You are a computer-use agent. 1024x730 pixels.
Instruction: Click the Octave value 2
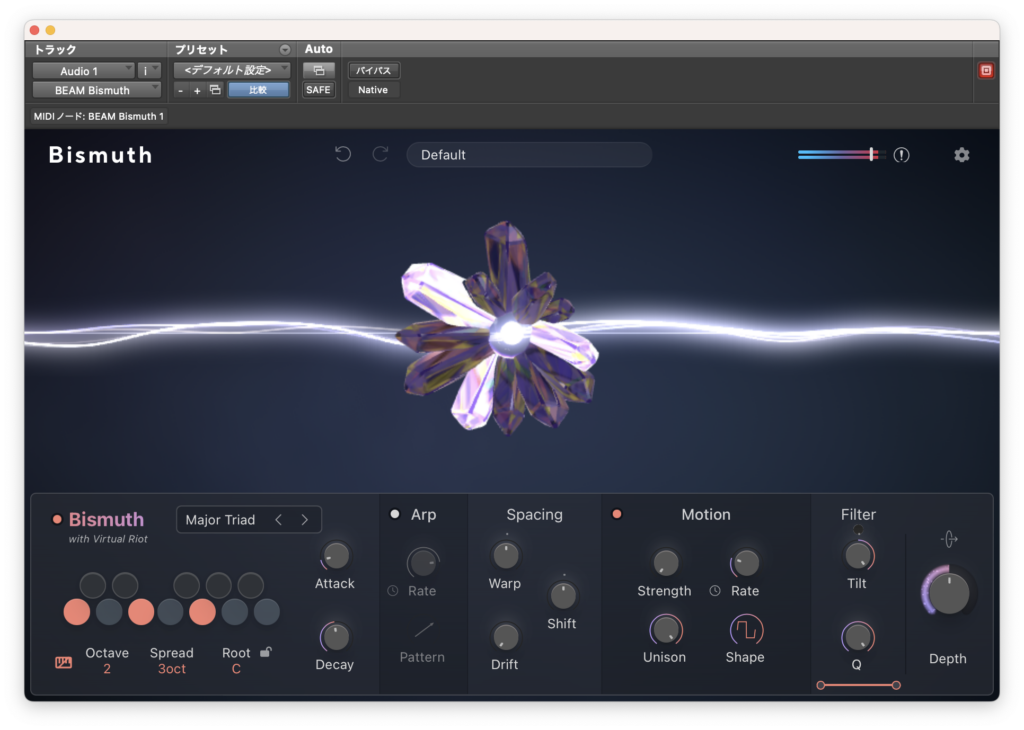106,669
